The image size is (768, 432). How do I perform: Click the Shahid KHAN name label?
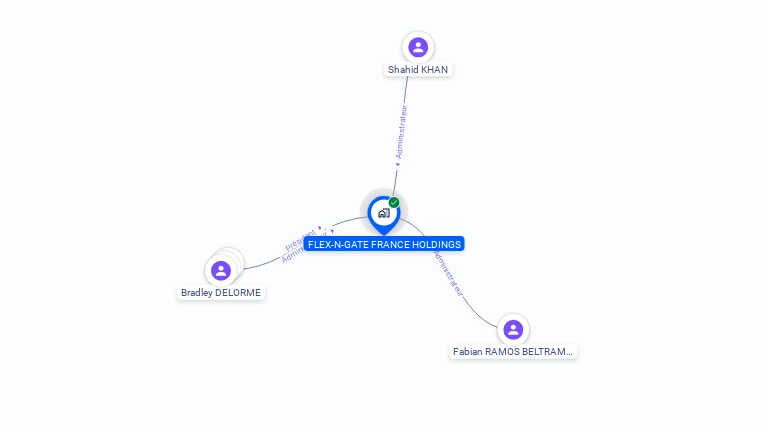(418, 70)
